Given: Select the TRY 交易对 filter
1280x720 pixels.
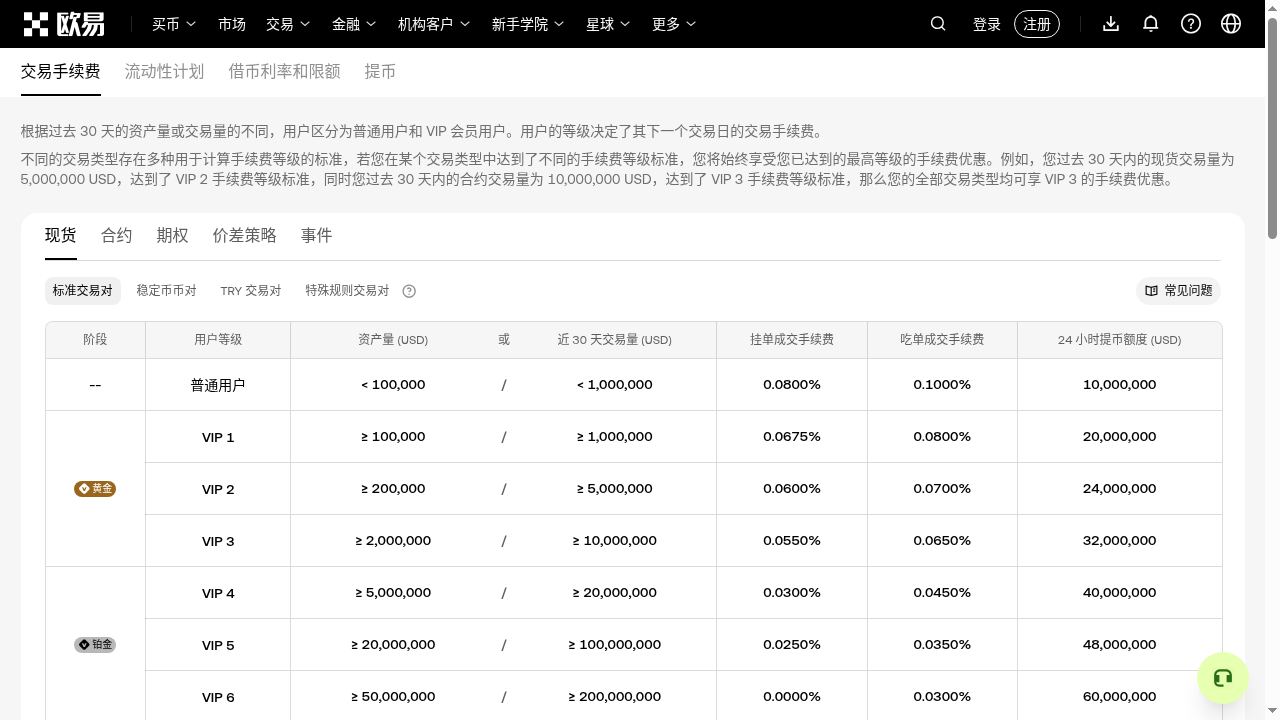Looking at the screenshot, I should tap(251, 291).
